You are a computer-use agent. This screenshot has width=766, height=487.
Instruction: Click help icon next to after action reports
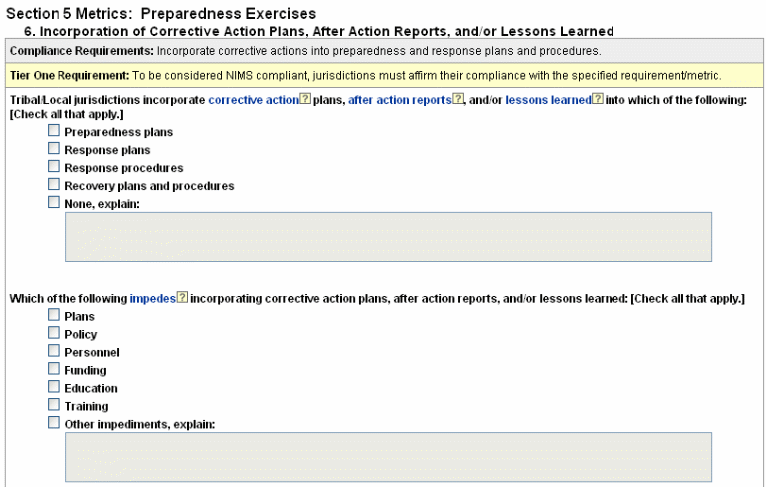pos(458,101)
